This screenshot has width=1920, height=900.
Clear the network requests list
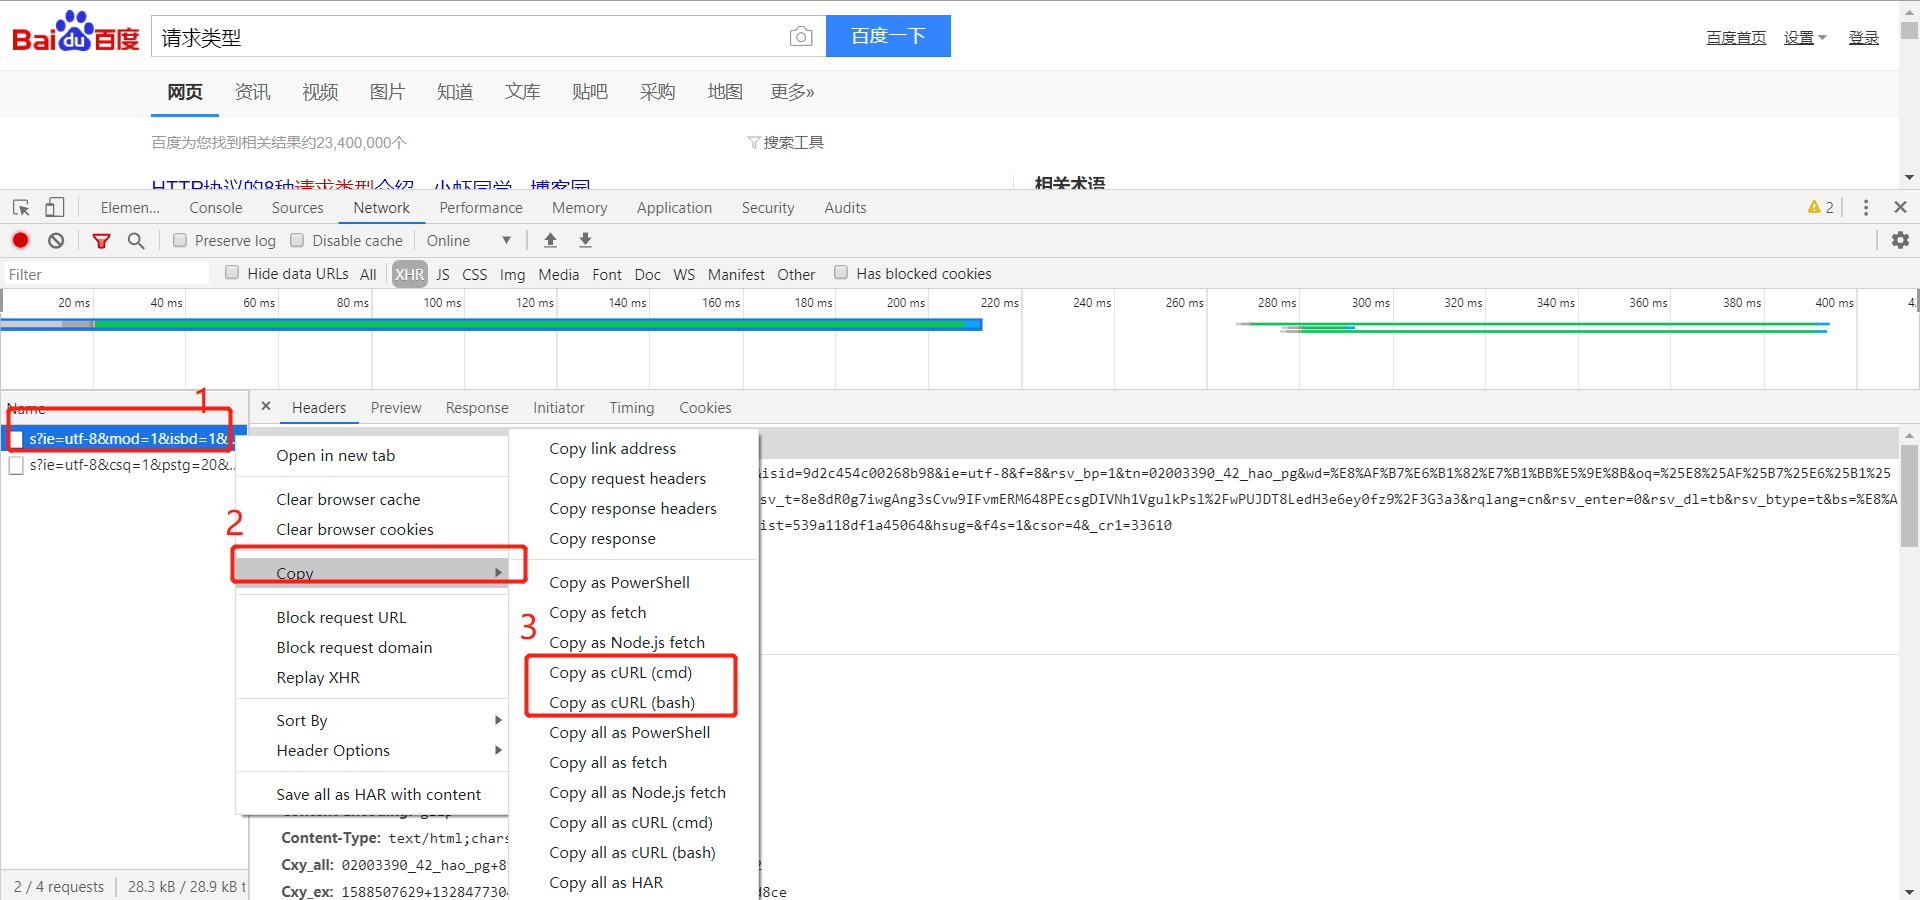[x=56, y=240]
